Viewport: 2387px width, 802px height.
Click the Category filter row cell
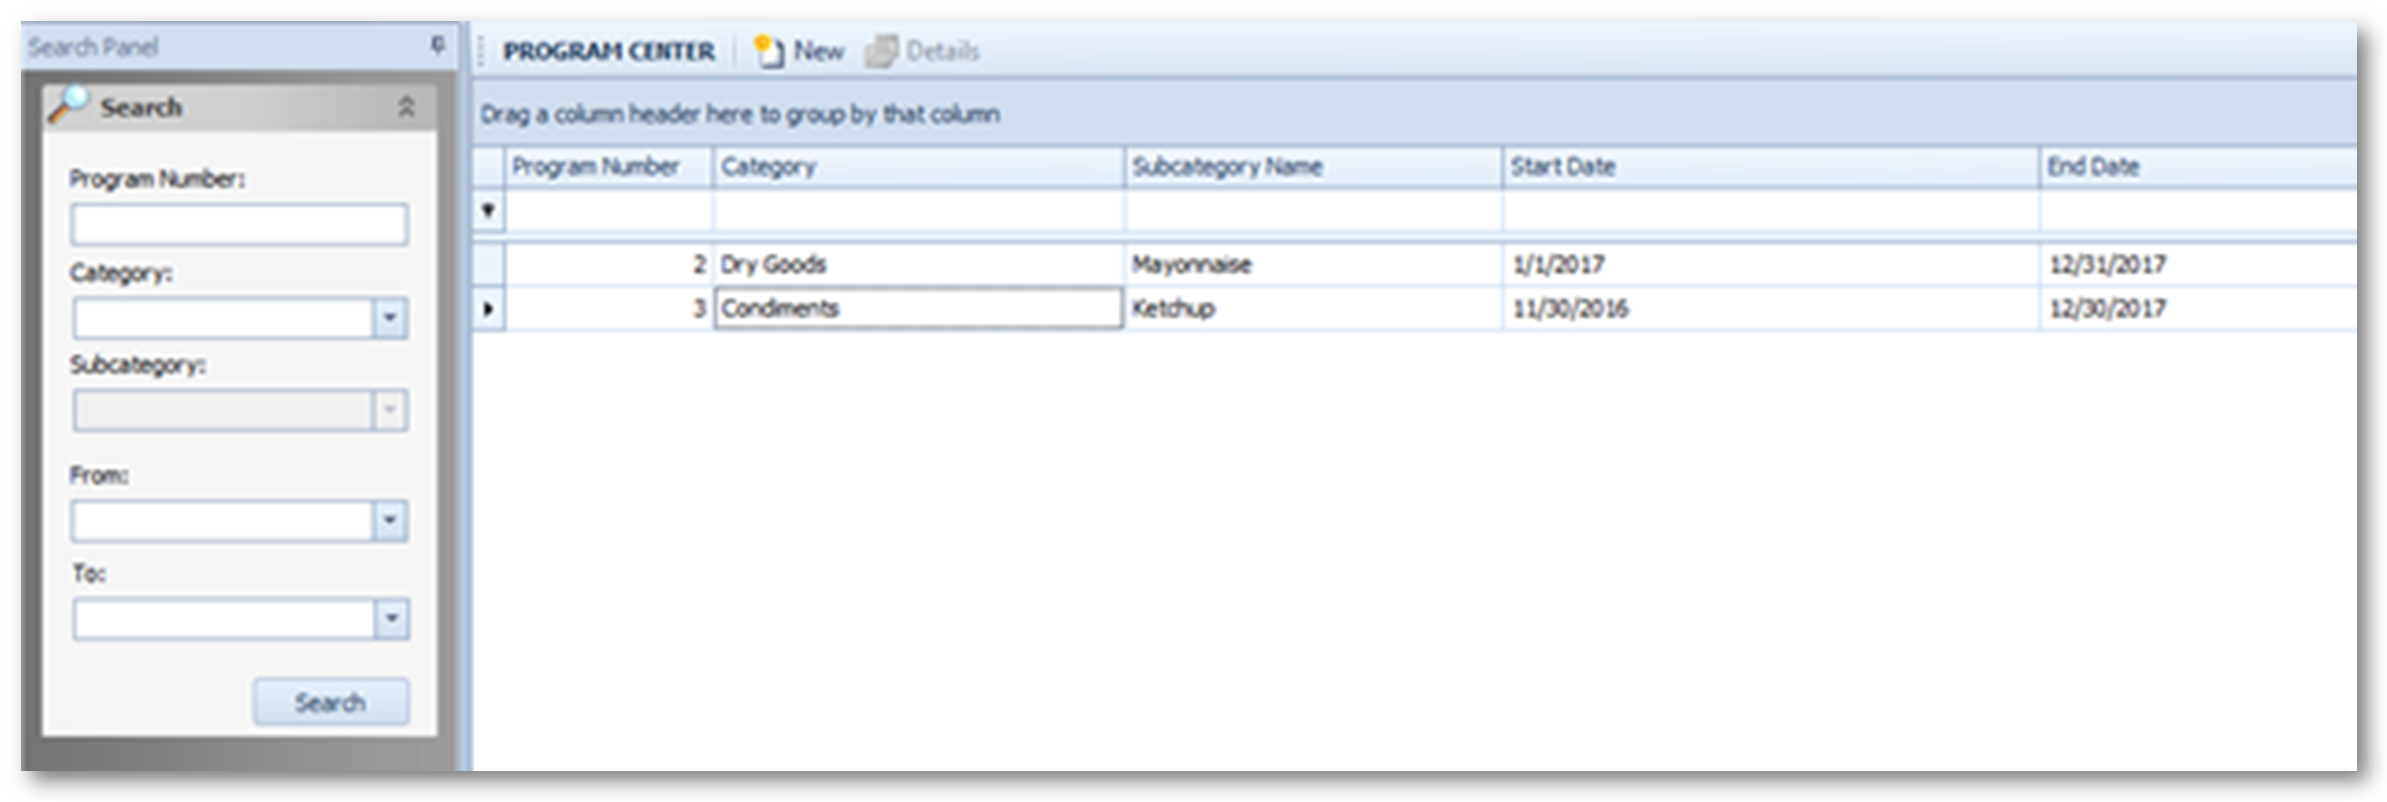click(917, 211)
